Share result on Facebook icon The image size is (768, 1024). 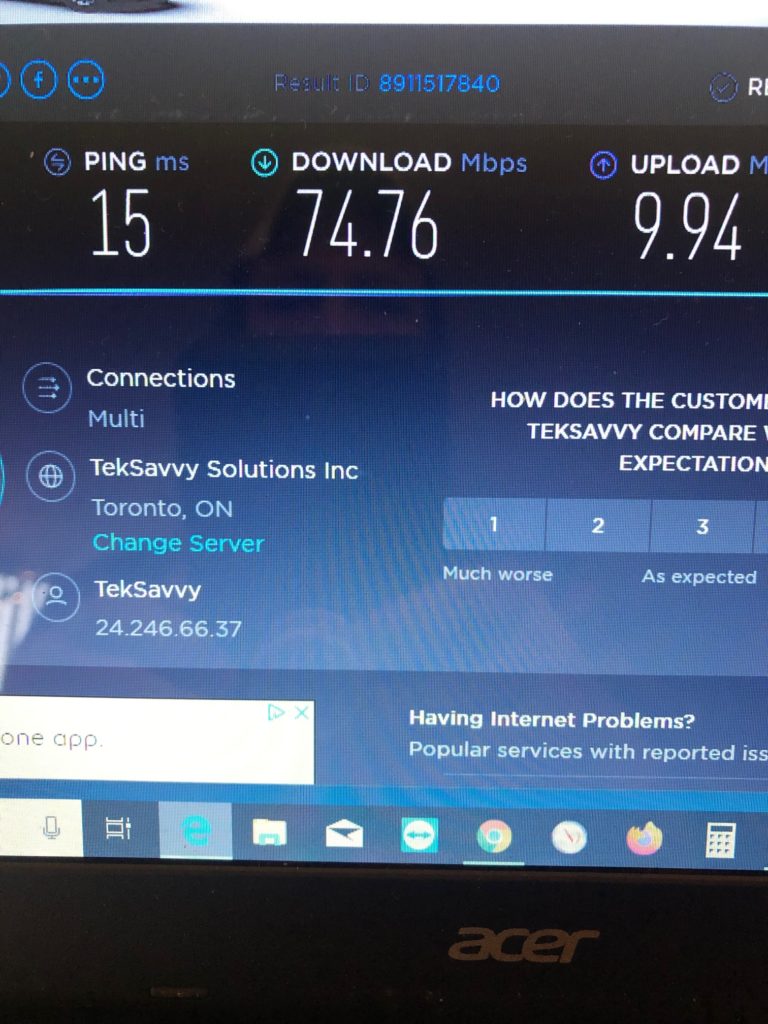pyautogui.click(x=39, y=80)
